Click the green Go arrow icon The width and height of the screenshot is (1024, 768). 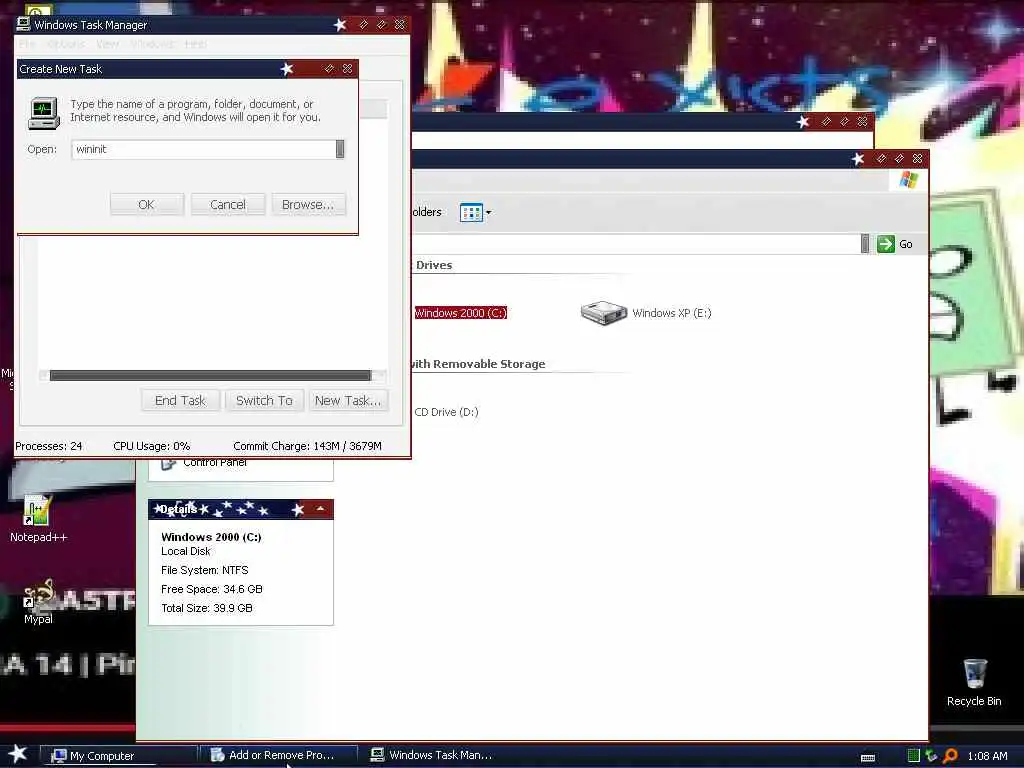click(886, 244)
